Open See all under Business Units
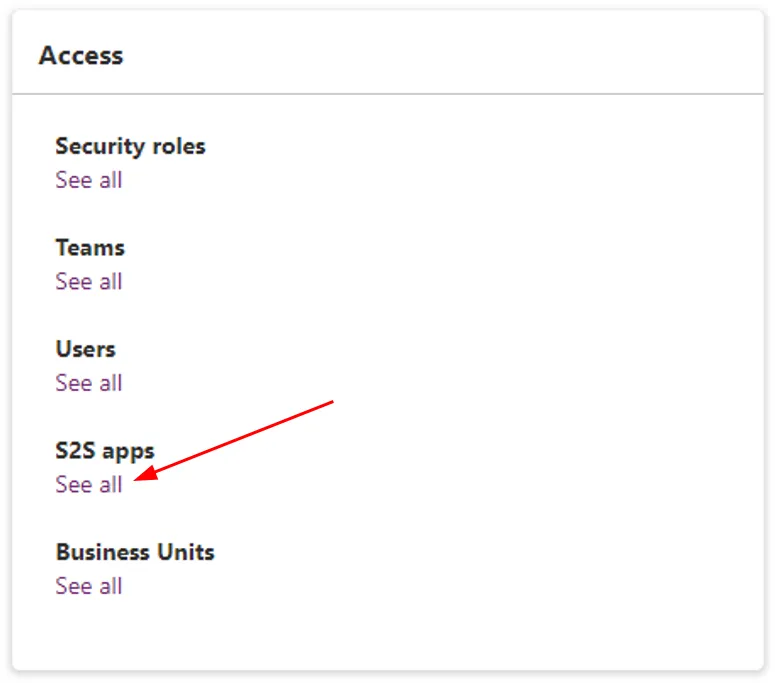 [x=88, y=586]
